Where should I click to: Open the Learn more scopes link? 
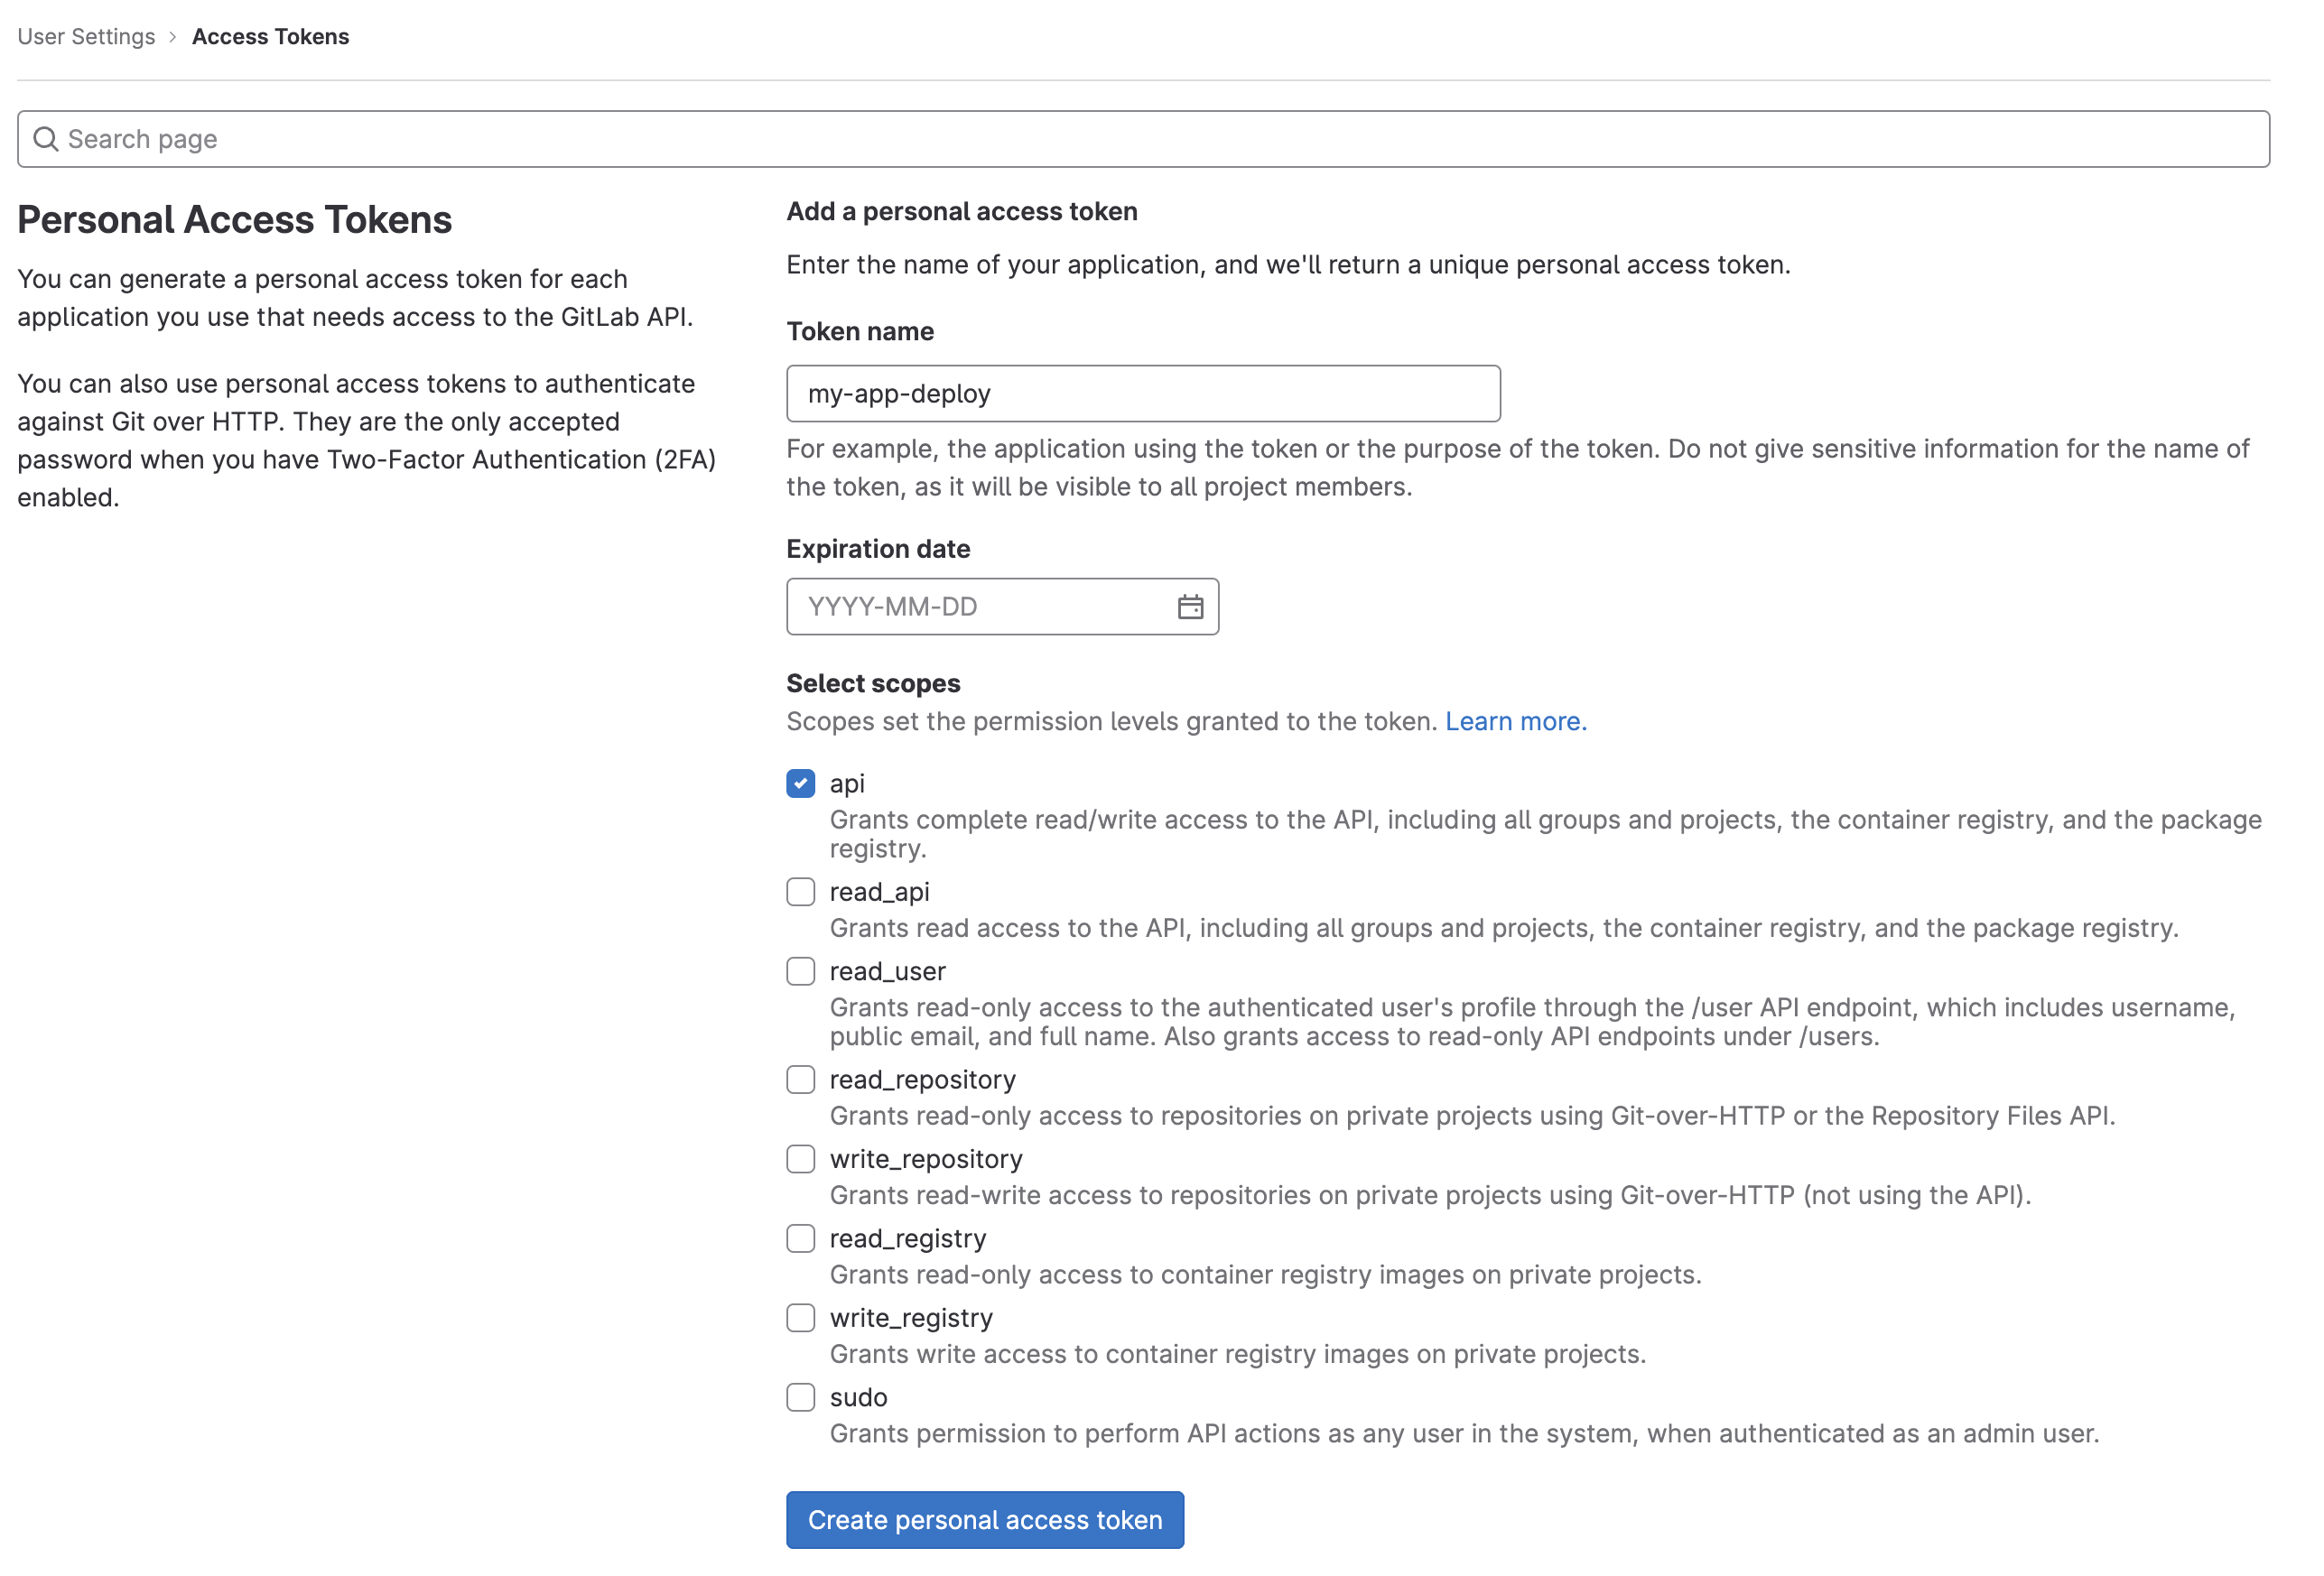point(1515,721)
